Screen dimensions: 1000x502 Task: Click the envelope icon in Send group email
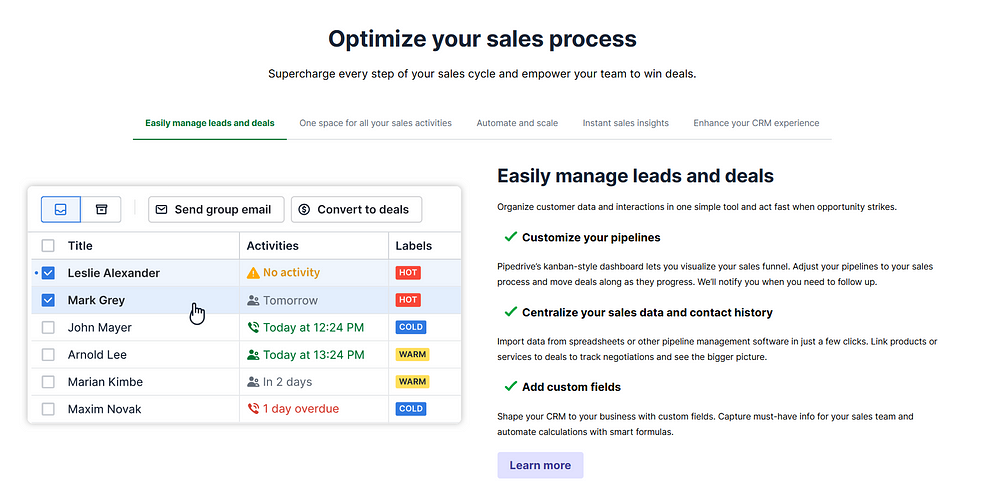tap(161, 209)
